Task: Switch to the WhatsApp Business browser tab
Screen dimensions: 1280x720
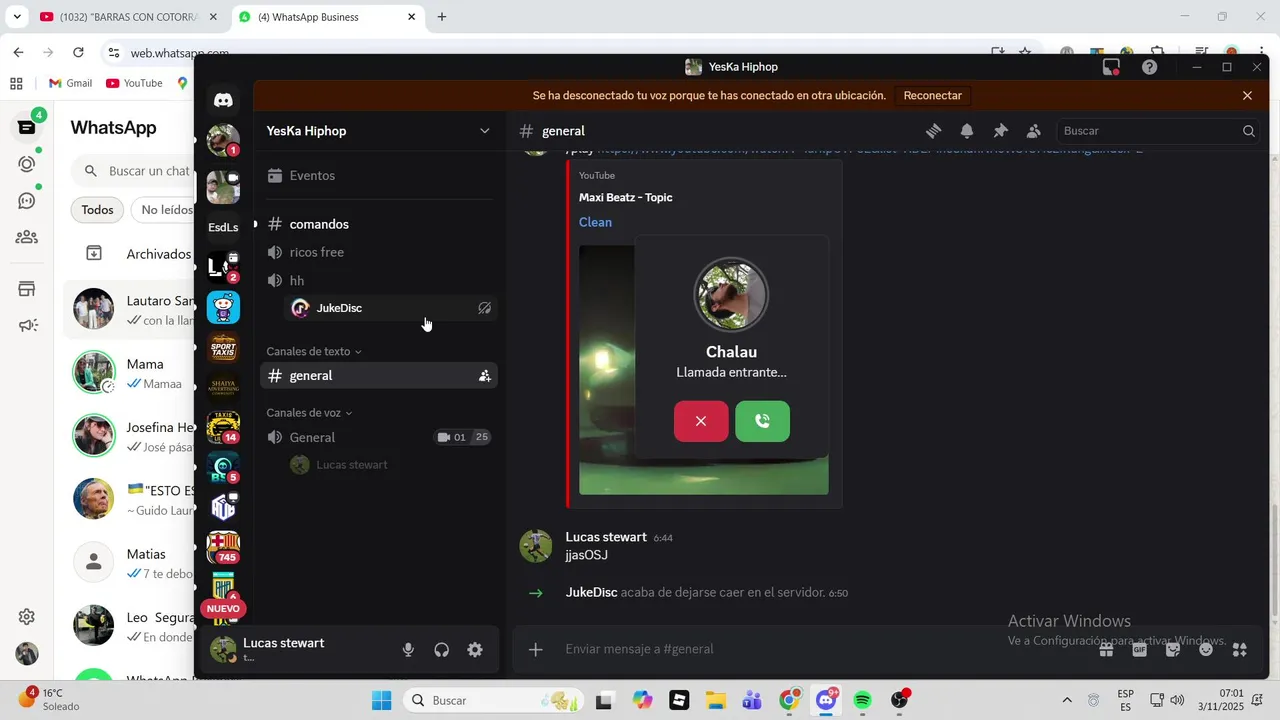Action: point(327,17)
